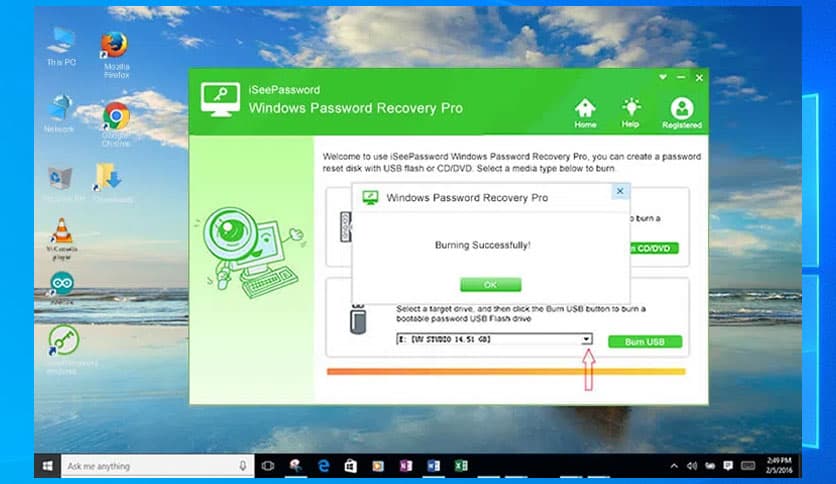Open the Windows Store taskbar icon
Viewport: 836px width, 484px height.
pos(350,466)
